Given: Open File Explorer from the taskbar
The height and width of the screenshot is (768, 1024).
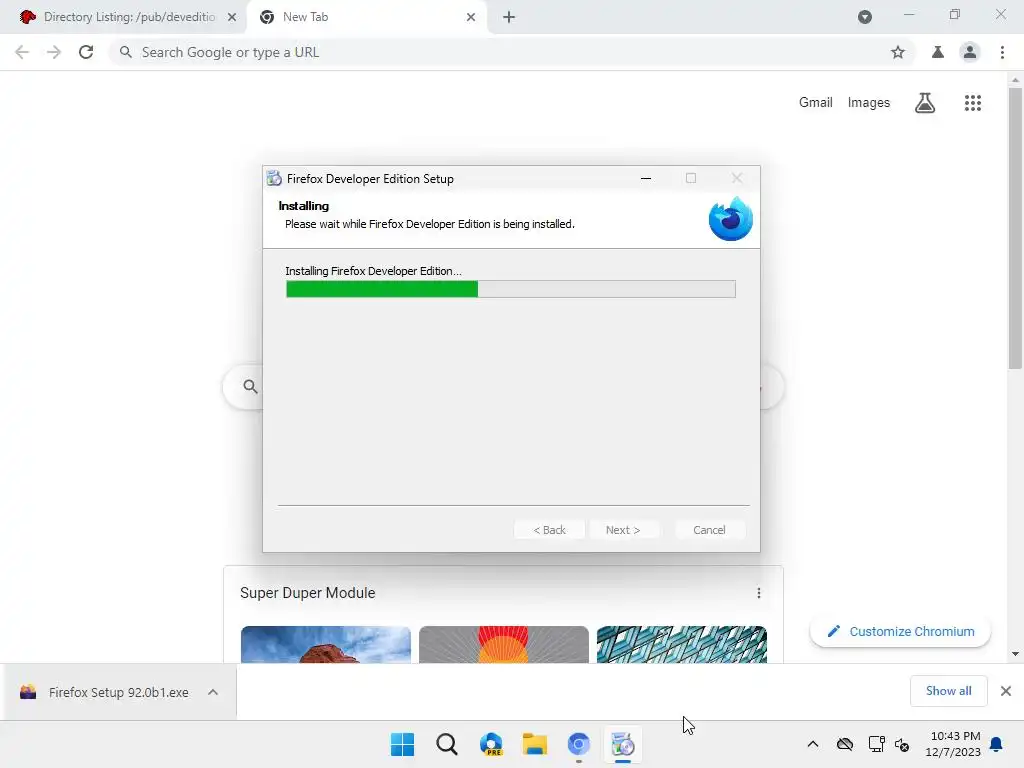Looking at the screenshot, I should coord(535,744).
